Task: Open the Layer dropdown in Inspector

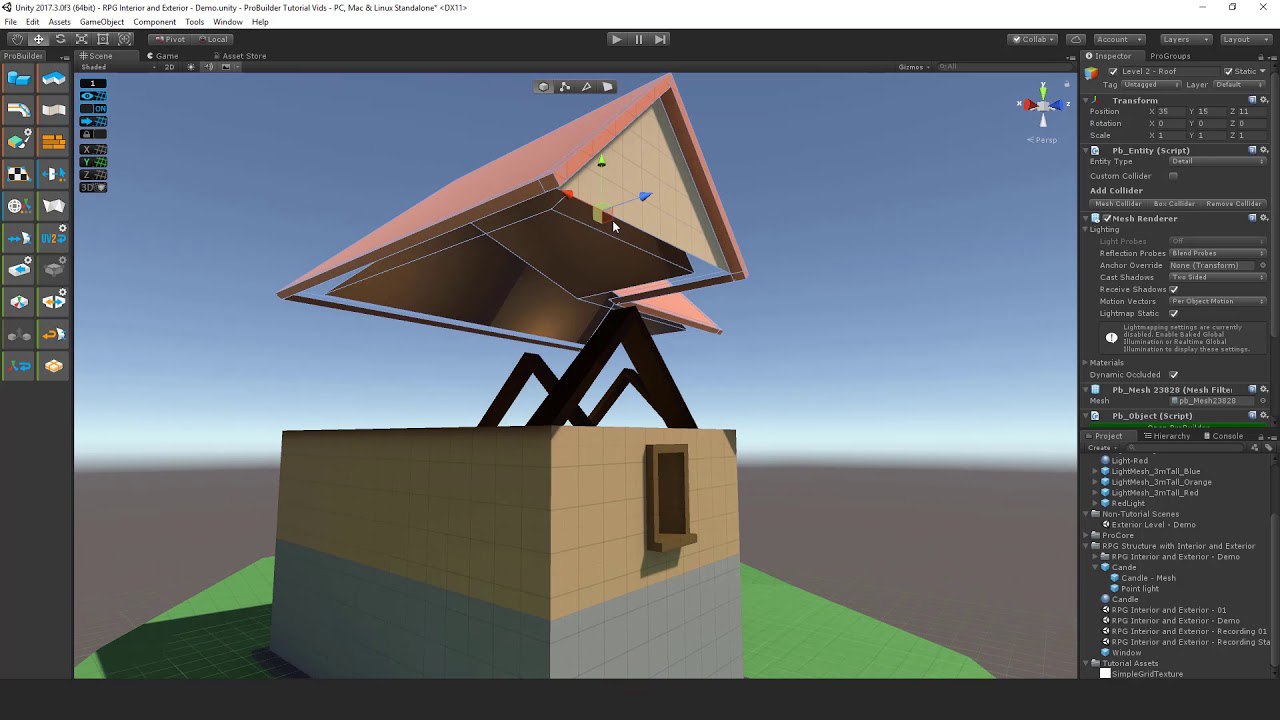Action: pos(1241,85)
